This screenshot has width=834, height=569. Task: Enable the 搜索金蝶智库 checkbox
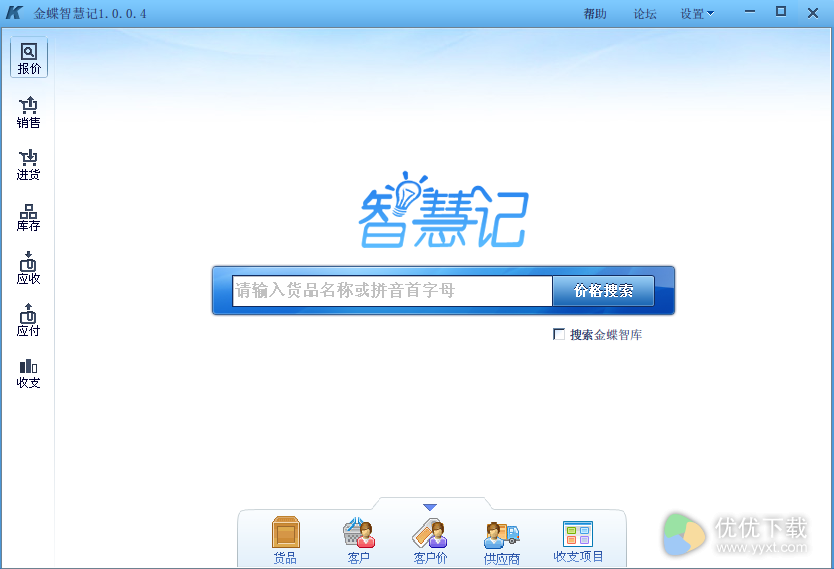coord(559,334)
